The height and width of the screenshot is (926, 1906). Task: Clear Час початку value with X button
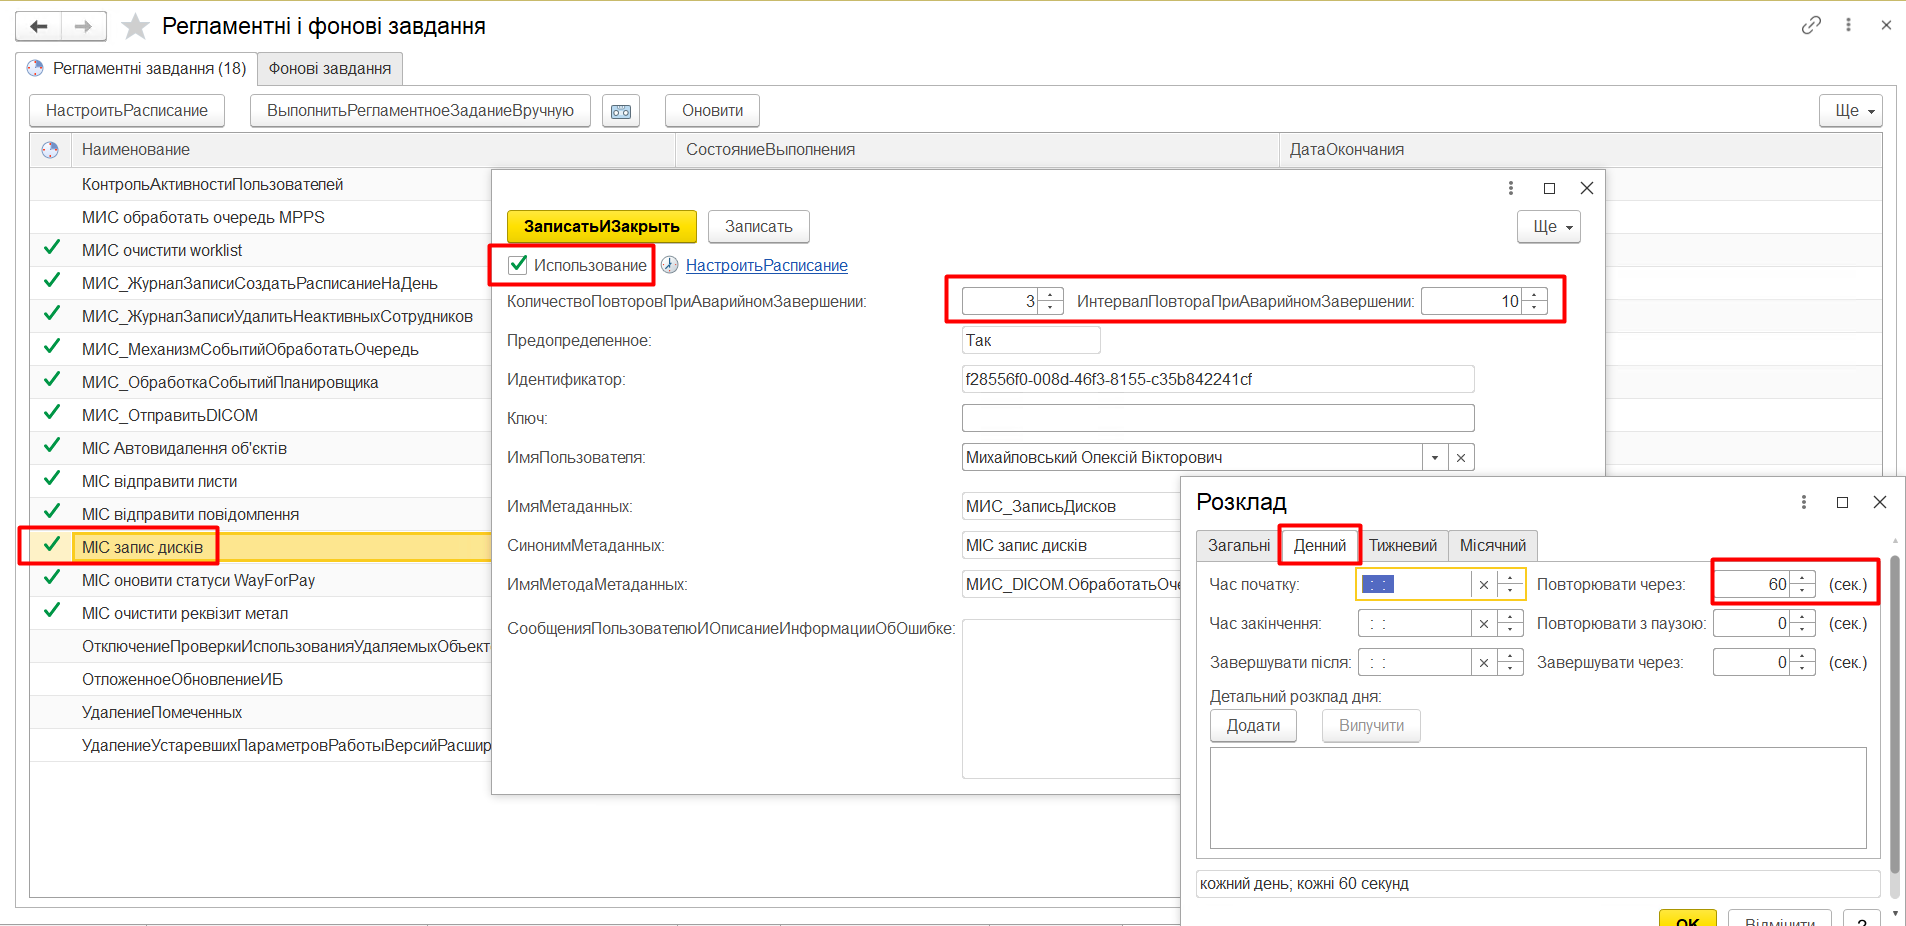tap(1484, 585)
